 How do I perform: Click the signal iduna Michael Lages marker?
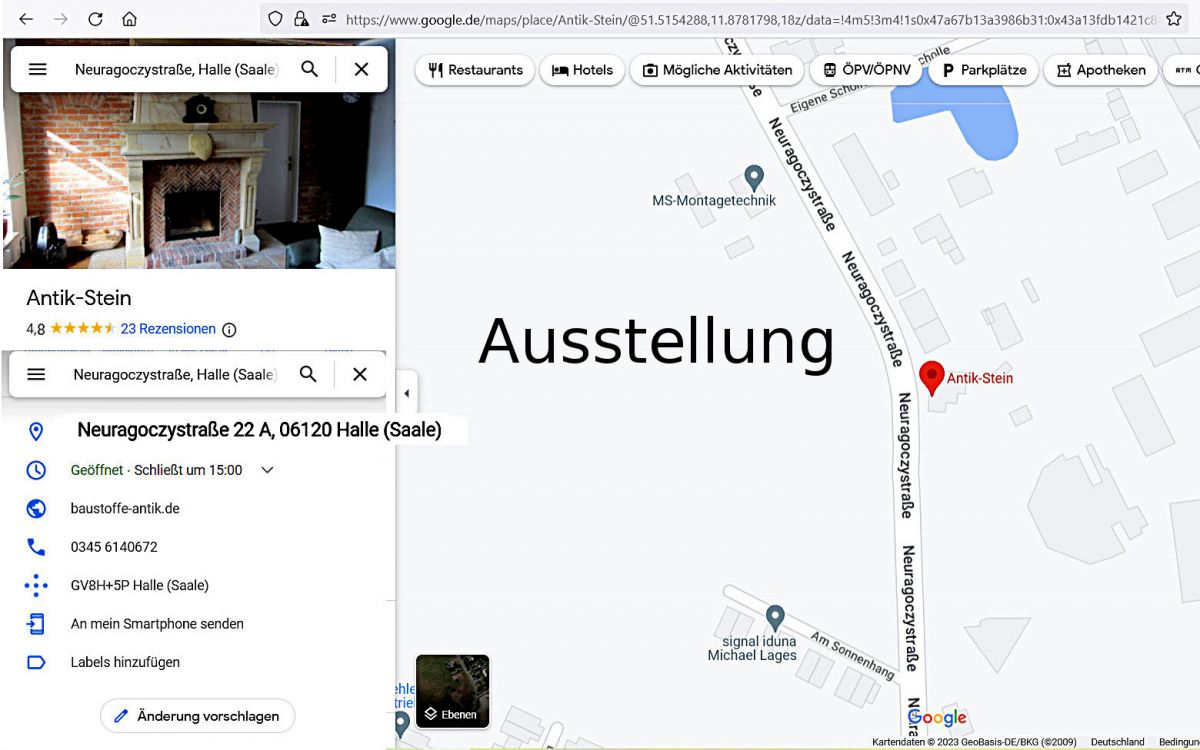(774, 618)
